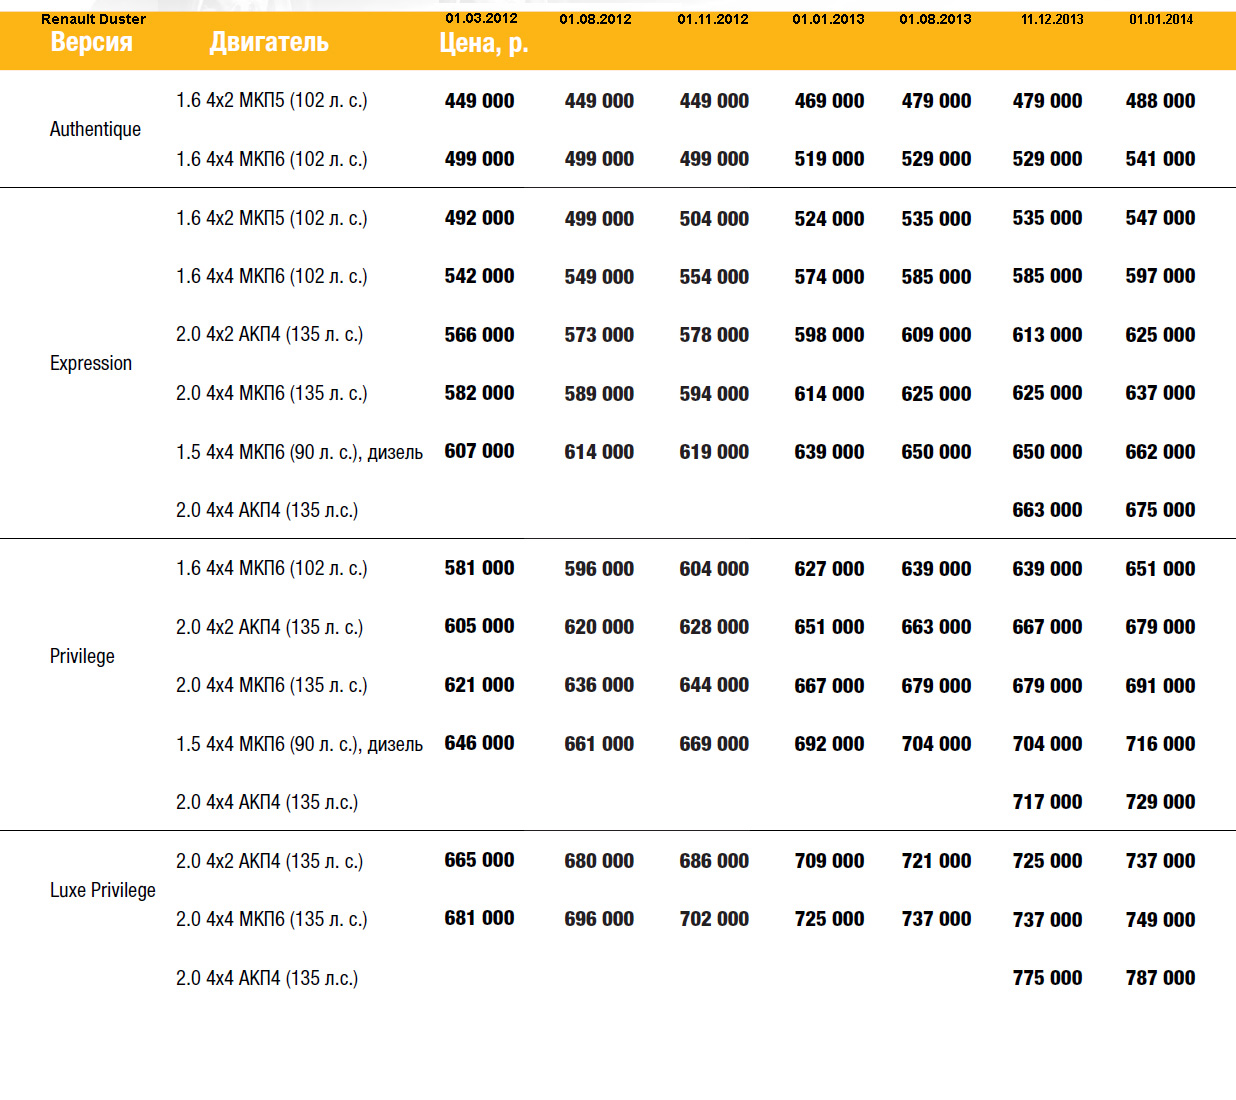The image size is (1236, 1100).
Task: Select the 01.01.2013 column header
Action: pyautogui.click(x=828, y=19)
